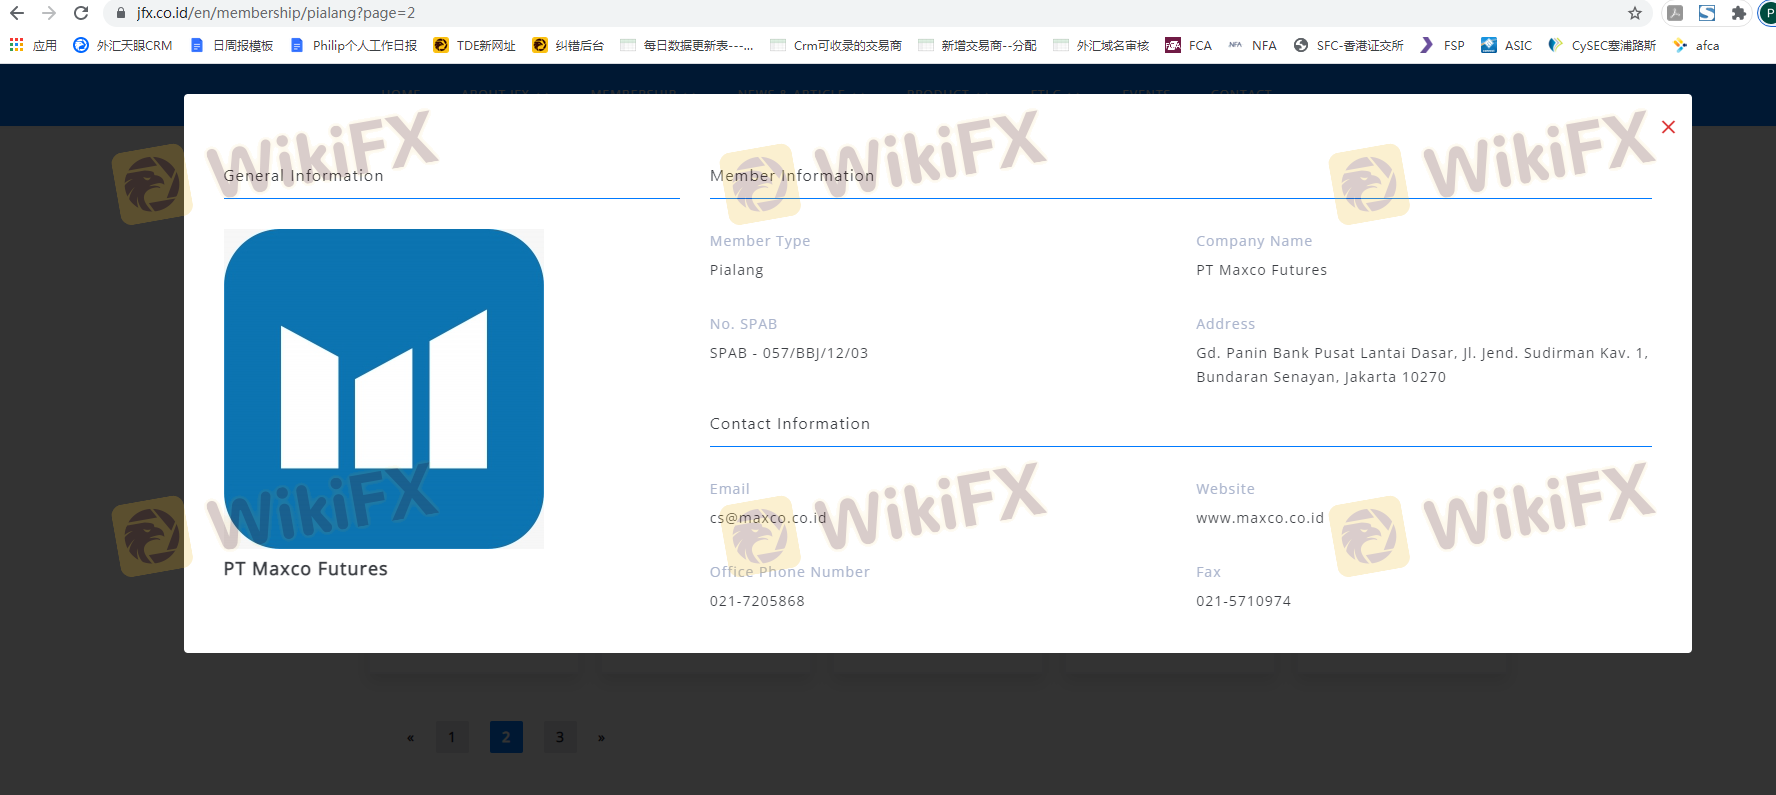Open the Extensions puzzle menu
The width and height of the screenshot is (1776, 795).
coord(1739,13)
